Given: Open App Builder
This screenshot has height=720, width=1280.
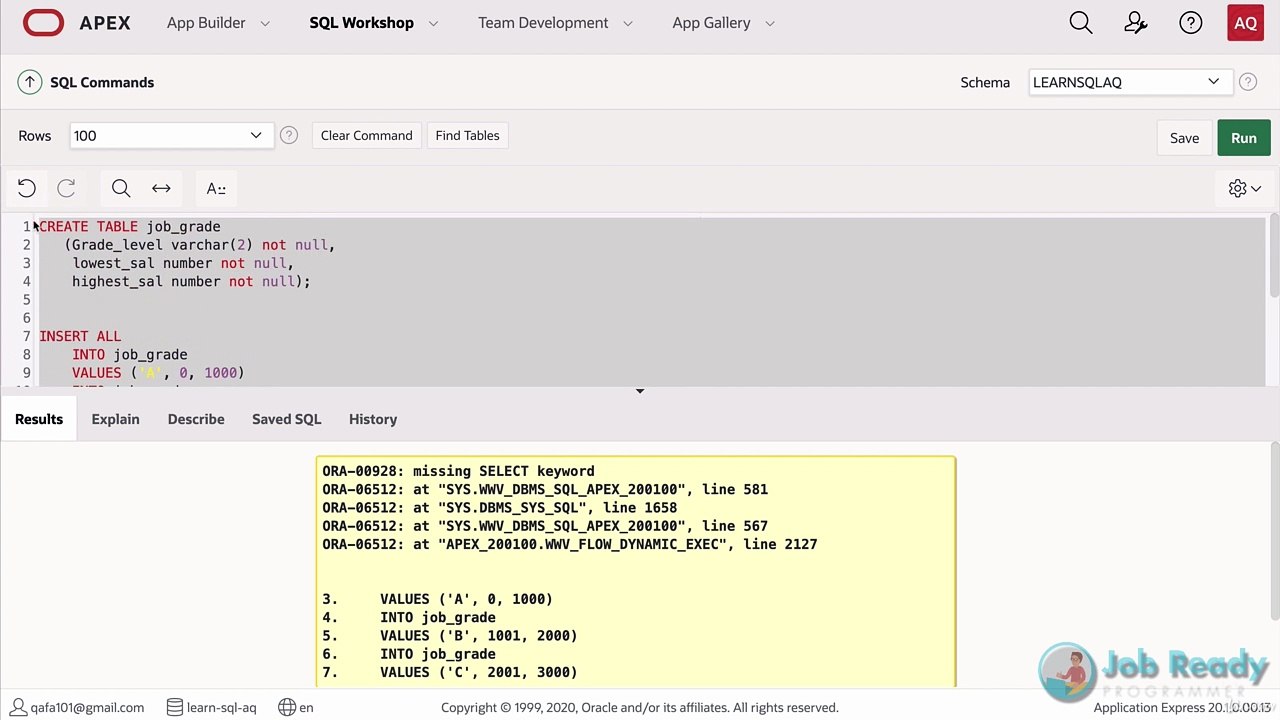Looking at the screenshot, I should pyautogui.click(x=206, y=22).
